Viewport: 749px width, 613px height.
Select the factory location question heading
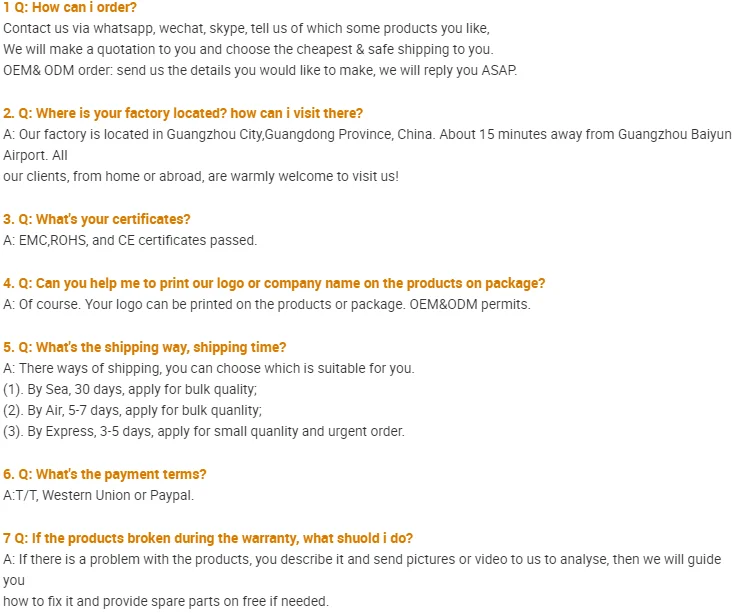183,113
